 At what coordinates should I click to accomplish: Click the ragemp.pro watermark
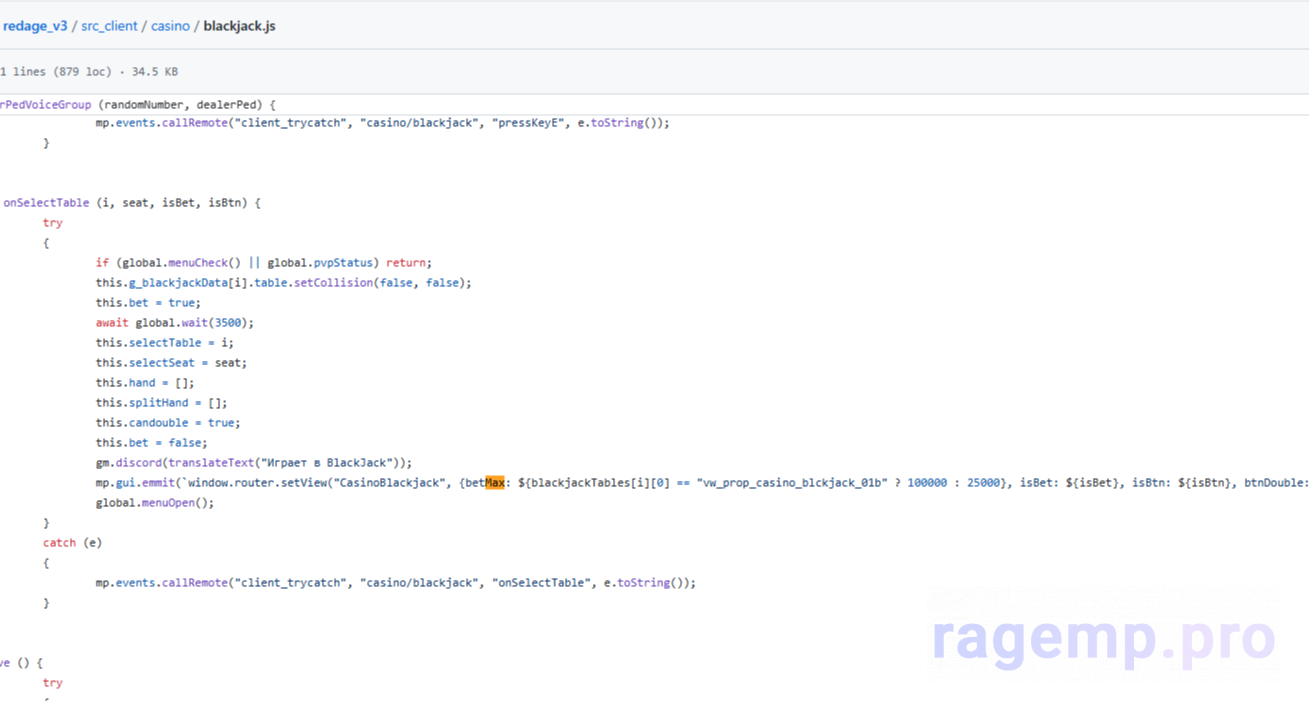click(1103, 638)
